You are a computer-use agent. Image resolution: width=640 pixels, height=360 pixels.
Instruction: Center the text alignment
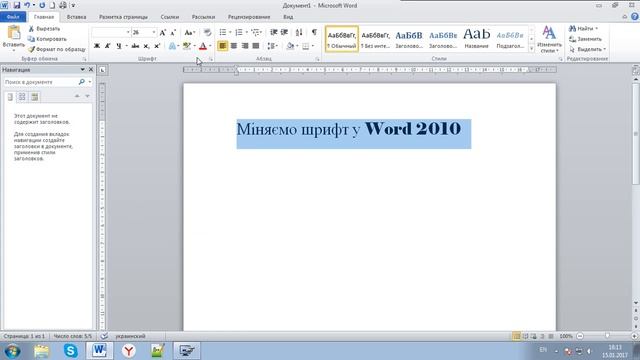[233, 46]
